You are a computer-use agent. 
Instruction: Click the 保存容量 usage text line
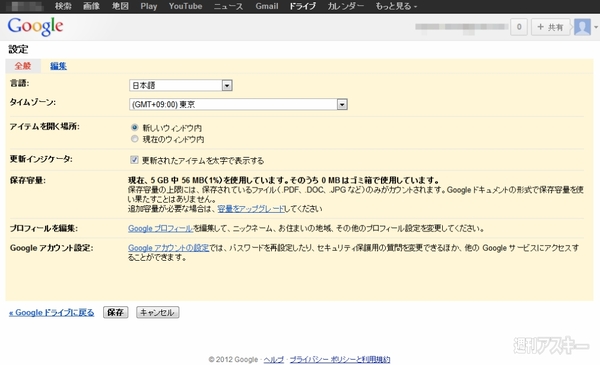[284, 180]
